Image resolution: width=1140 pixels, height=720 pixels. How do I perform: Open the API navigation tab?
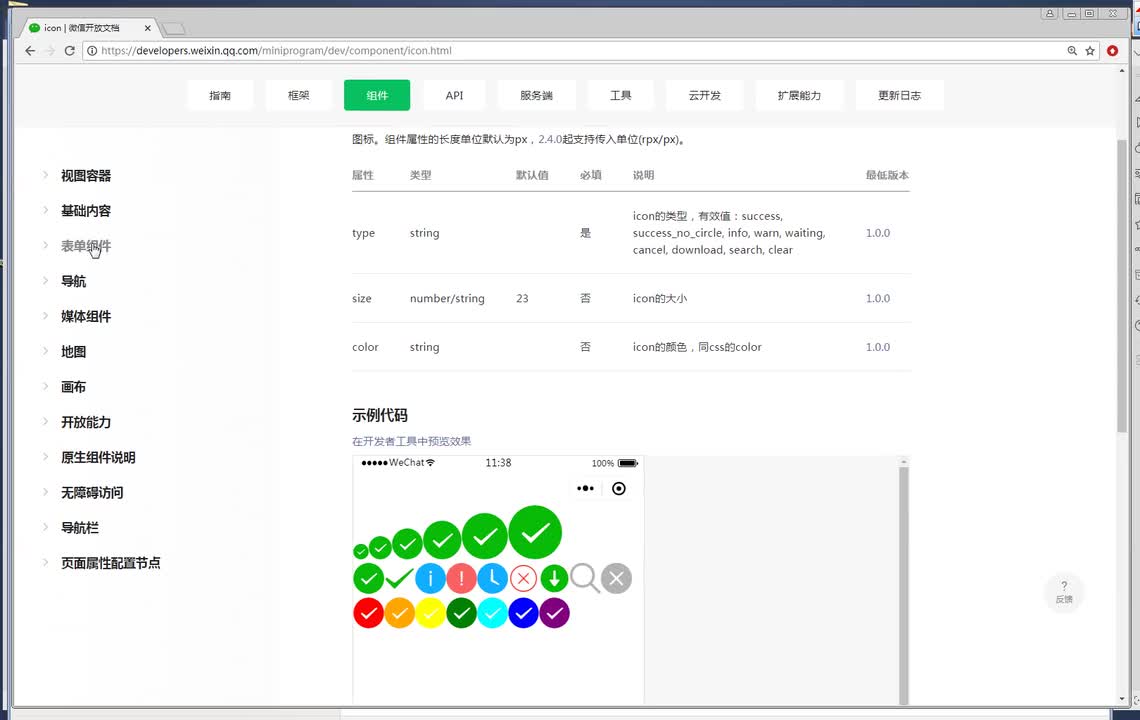click(454, 95)
